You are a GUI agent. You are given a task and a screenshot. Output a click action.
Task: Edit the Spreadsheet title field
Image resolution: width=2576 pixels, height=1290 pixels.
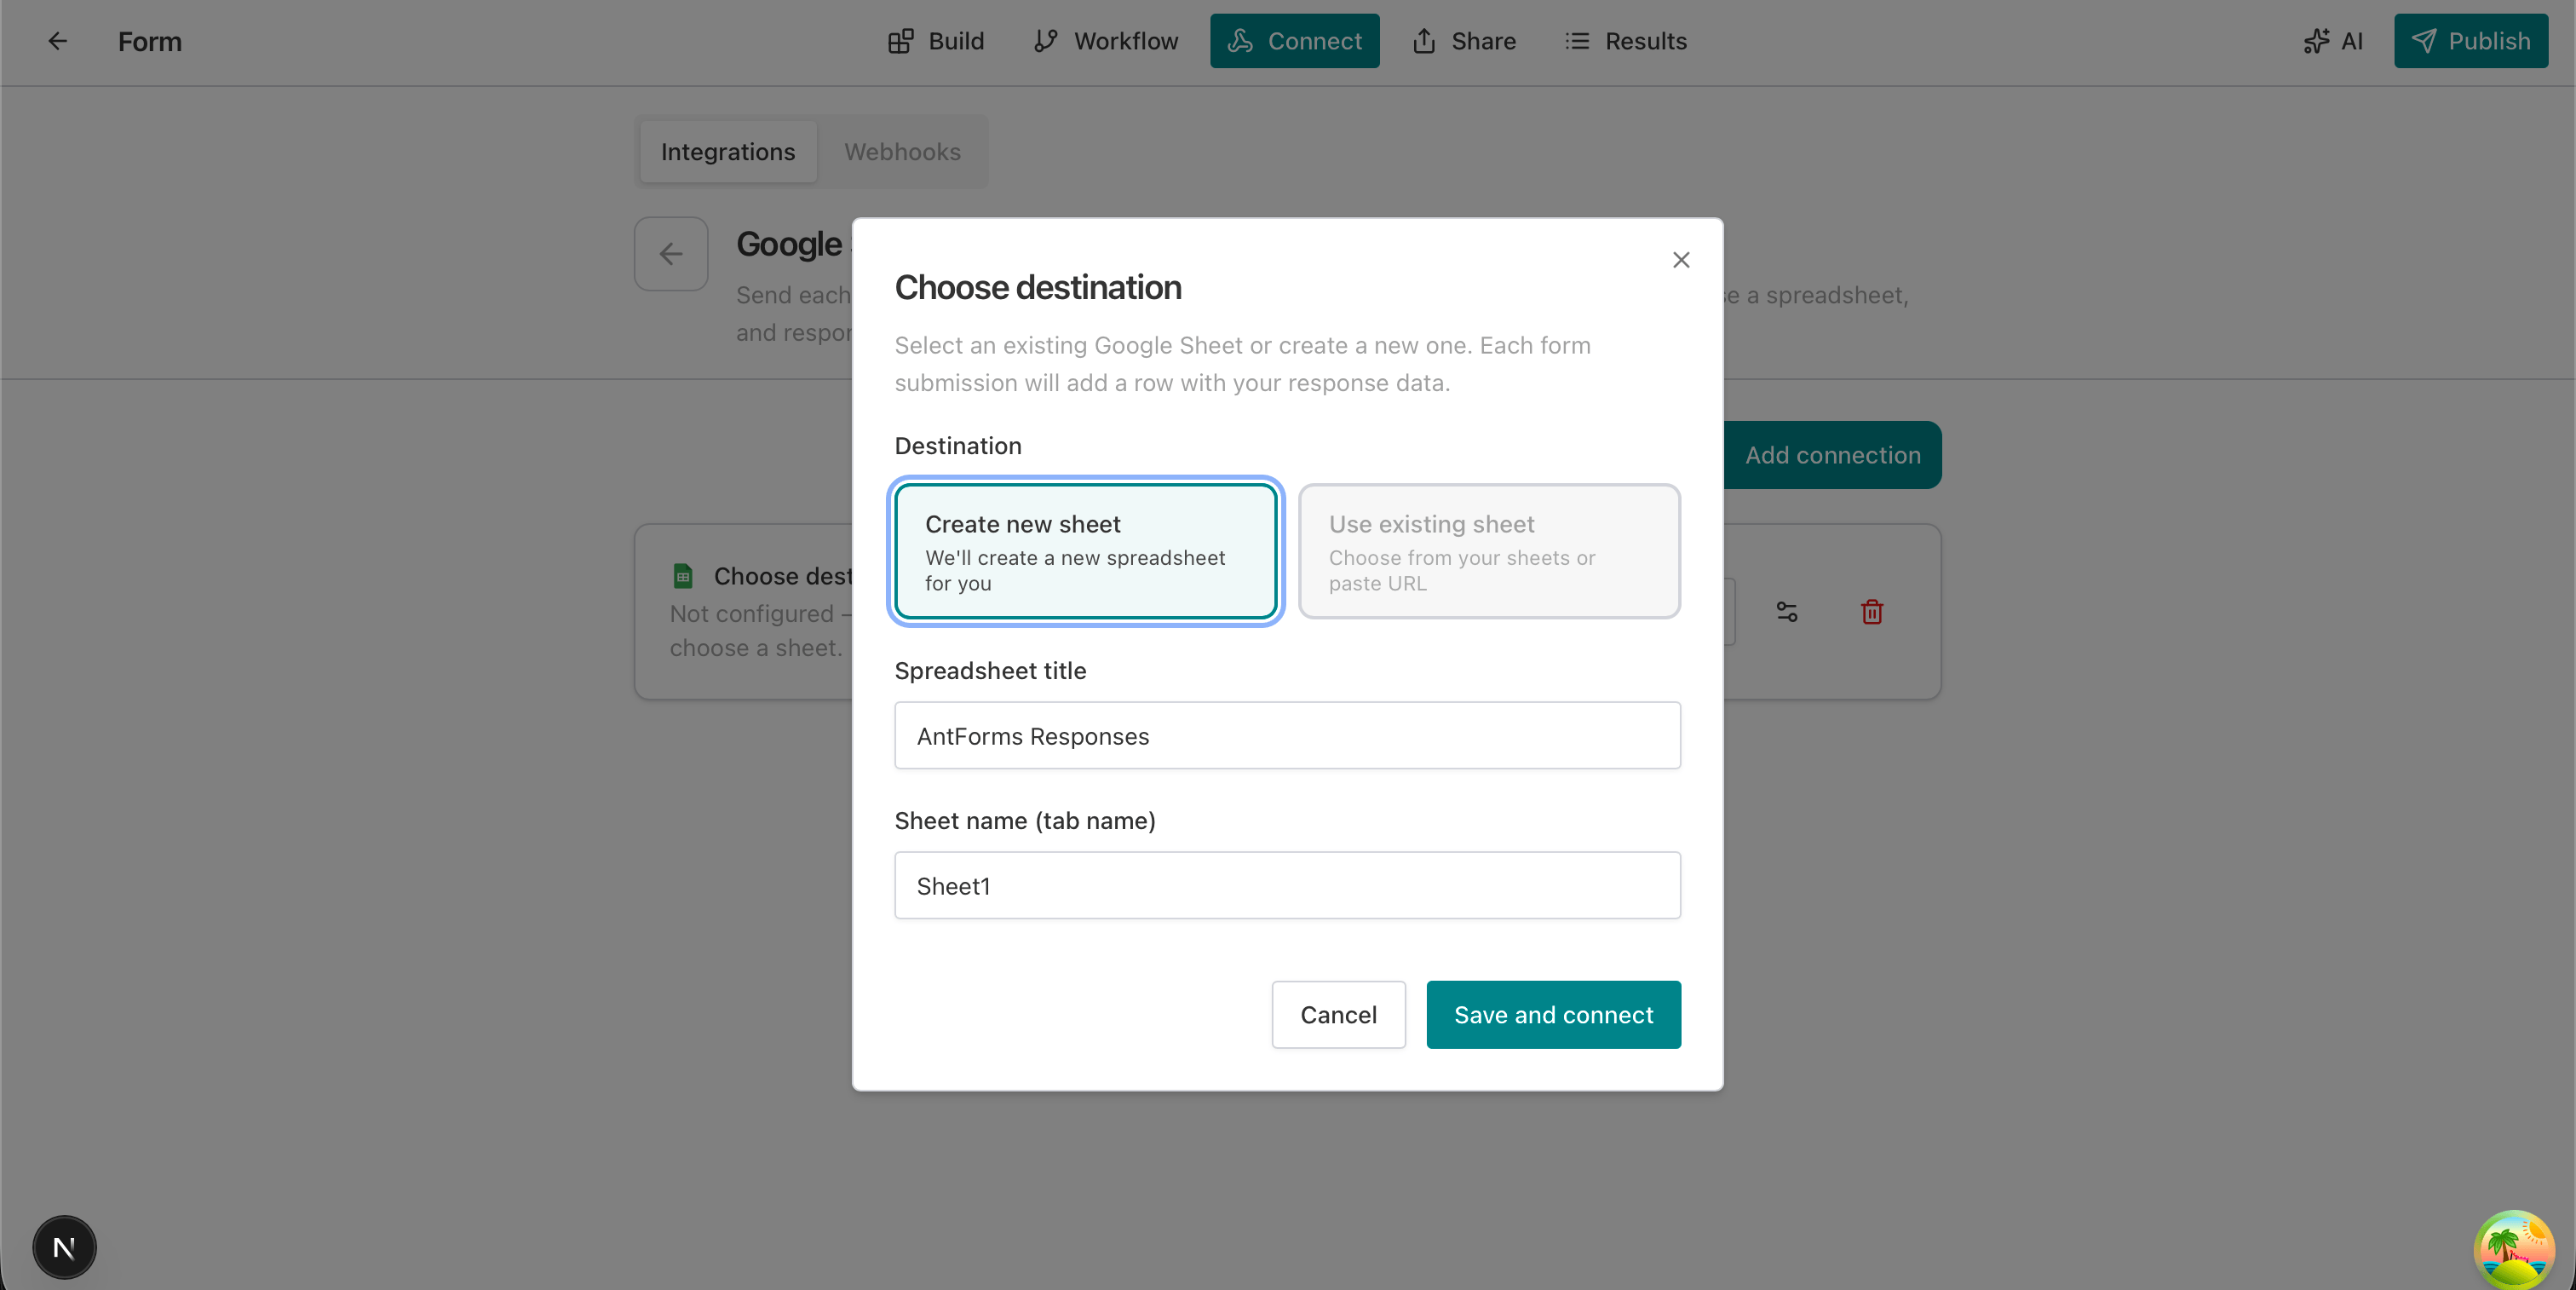click(x=1286, y=736)
